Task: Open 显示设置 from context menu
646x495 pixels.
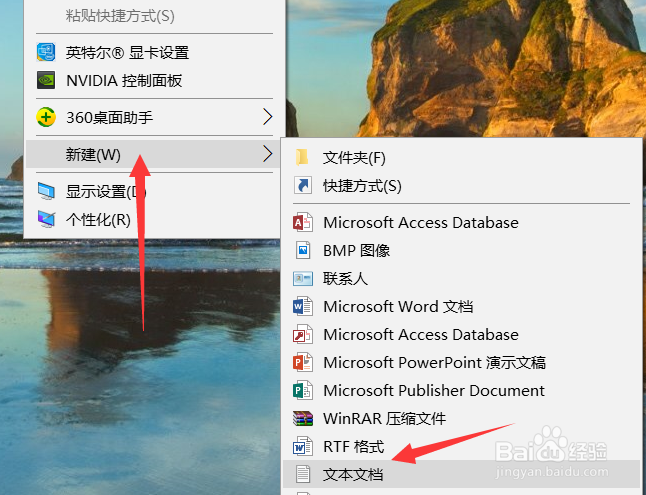Action: [154, 191]
